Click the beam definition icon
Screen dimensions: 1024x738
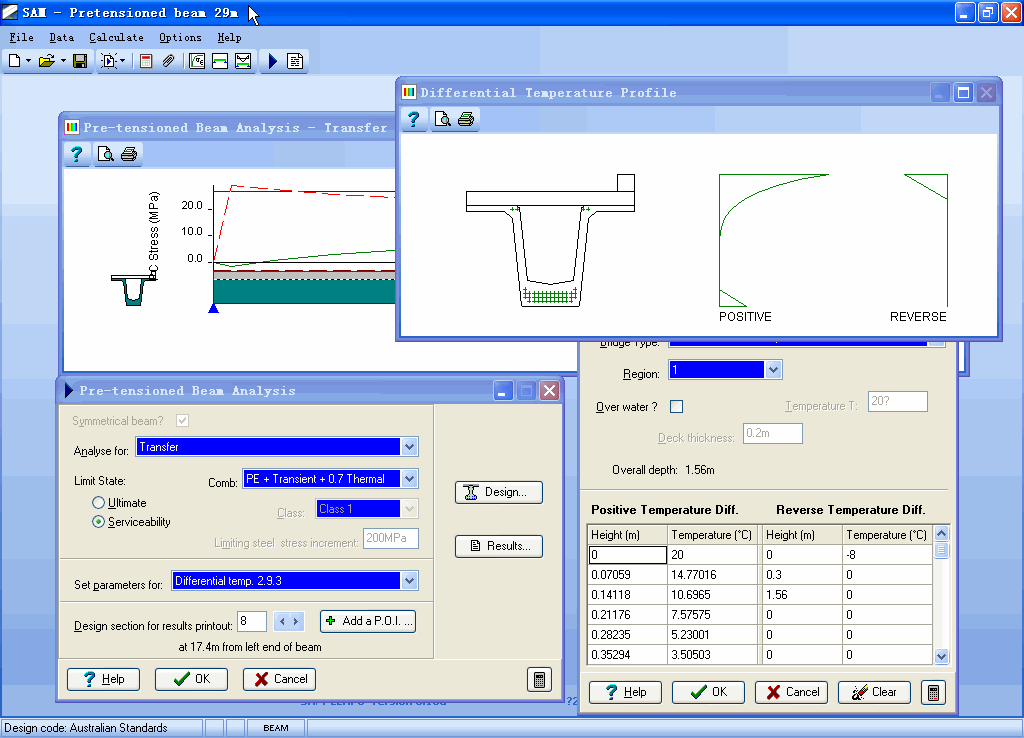click(x=220, y=61)
